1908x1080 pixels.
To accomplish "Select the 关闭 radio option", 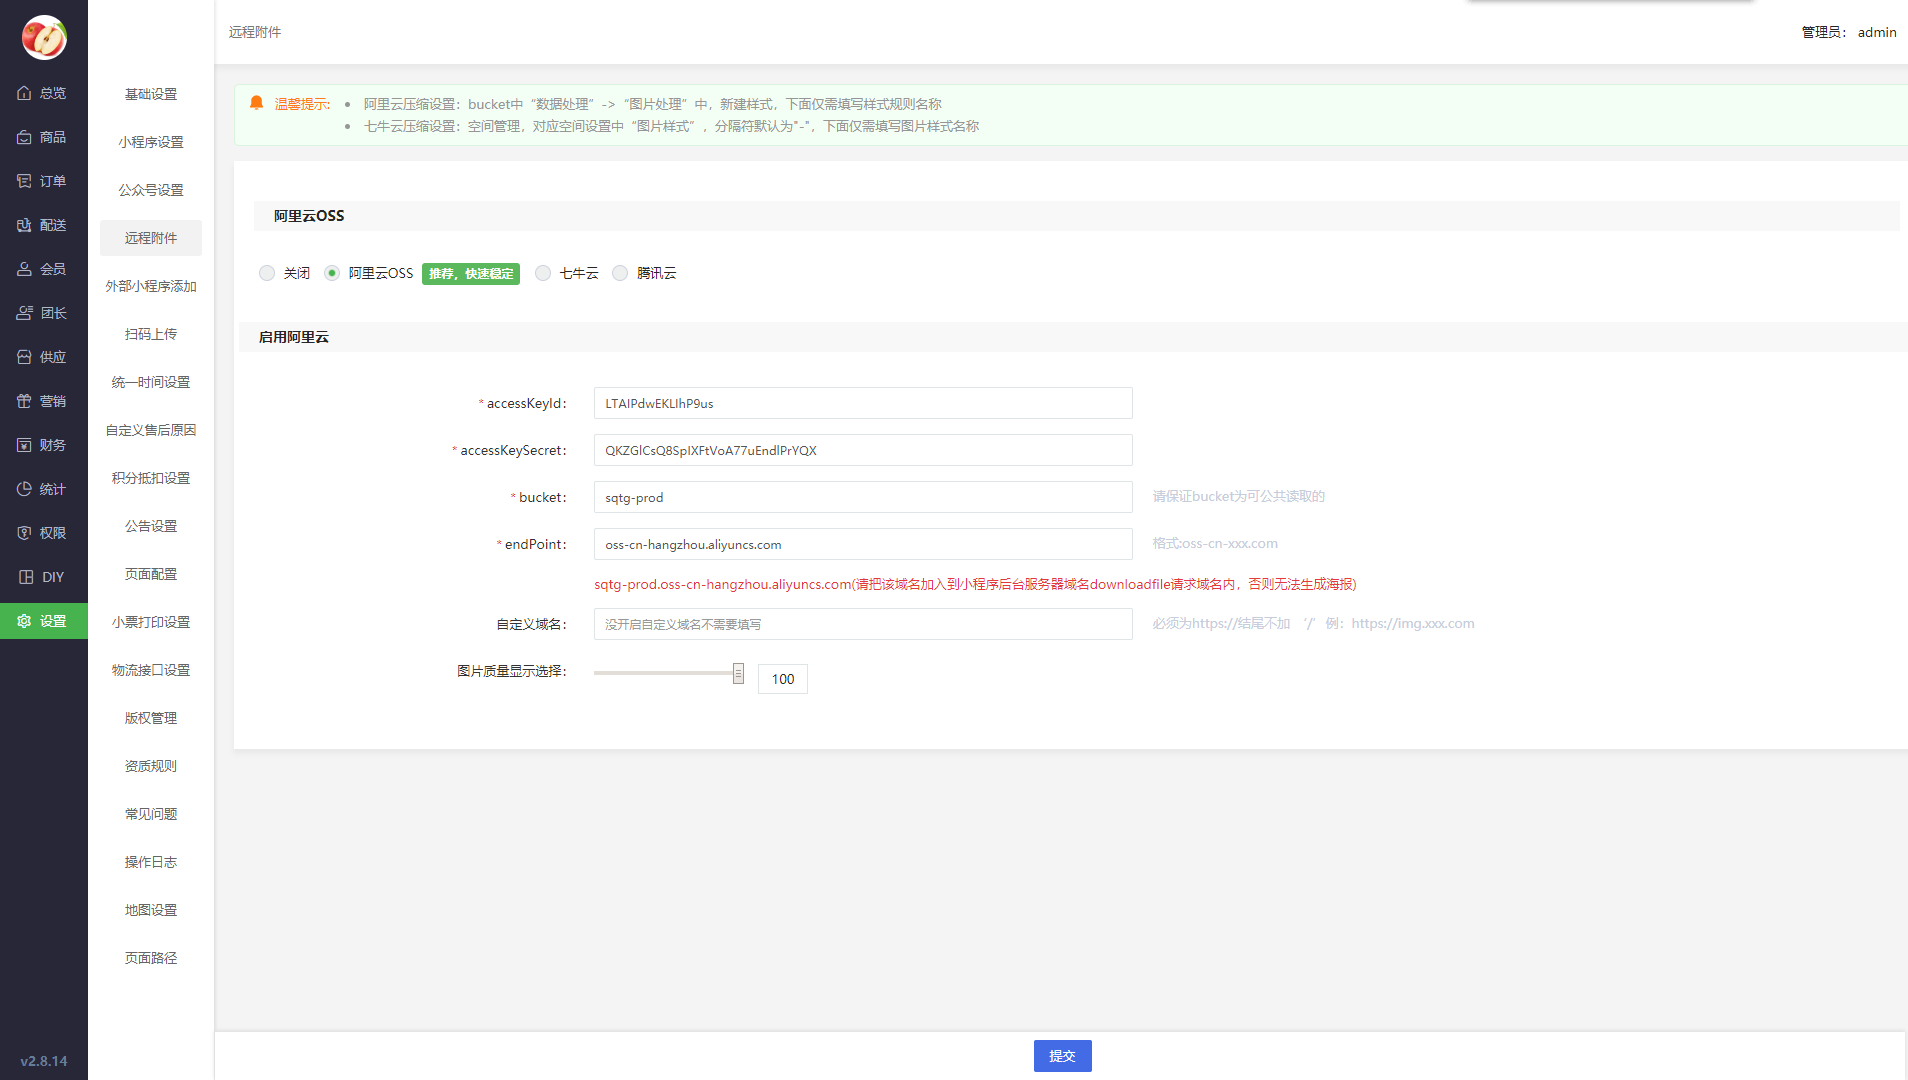I will (x=267, y=273).
